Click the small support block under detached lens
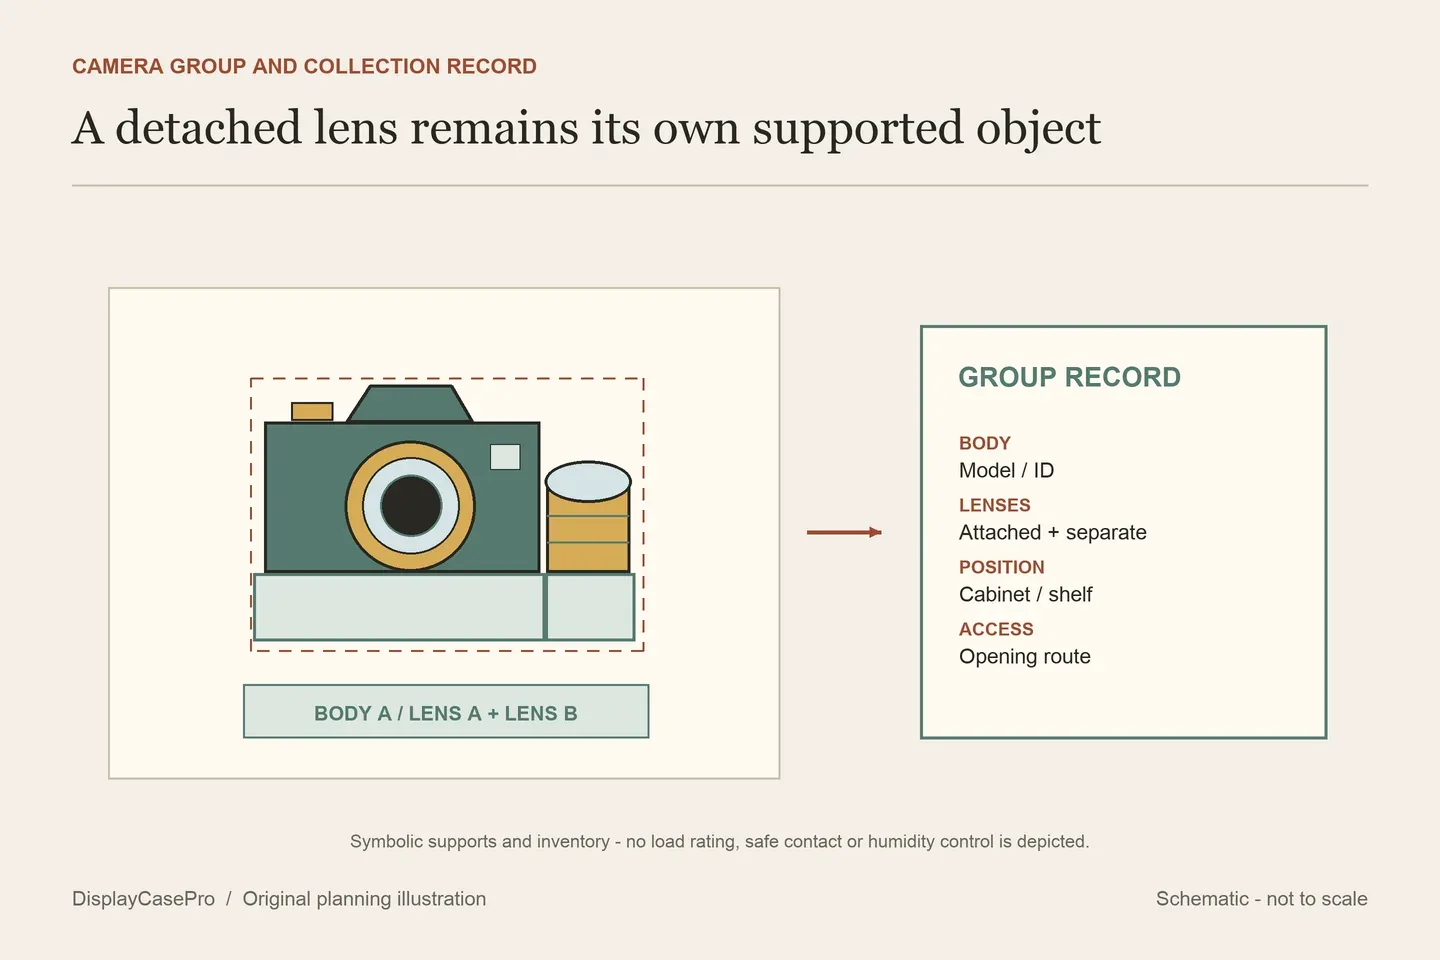This screenshot has height=960, width=1440. click(590, 607)
